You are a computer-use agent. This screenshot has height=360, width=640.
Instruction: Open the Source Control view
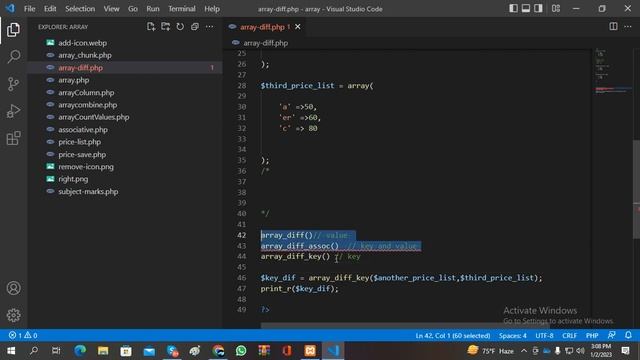coord(13,84)
